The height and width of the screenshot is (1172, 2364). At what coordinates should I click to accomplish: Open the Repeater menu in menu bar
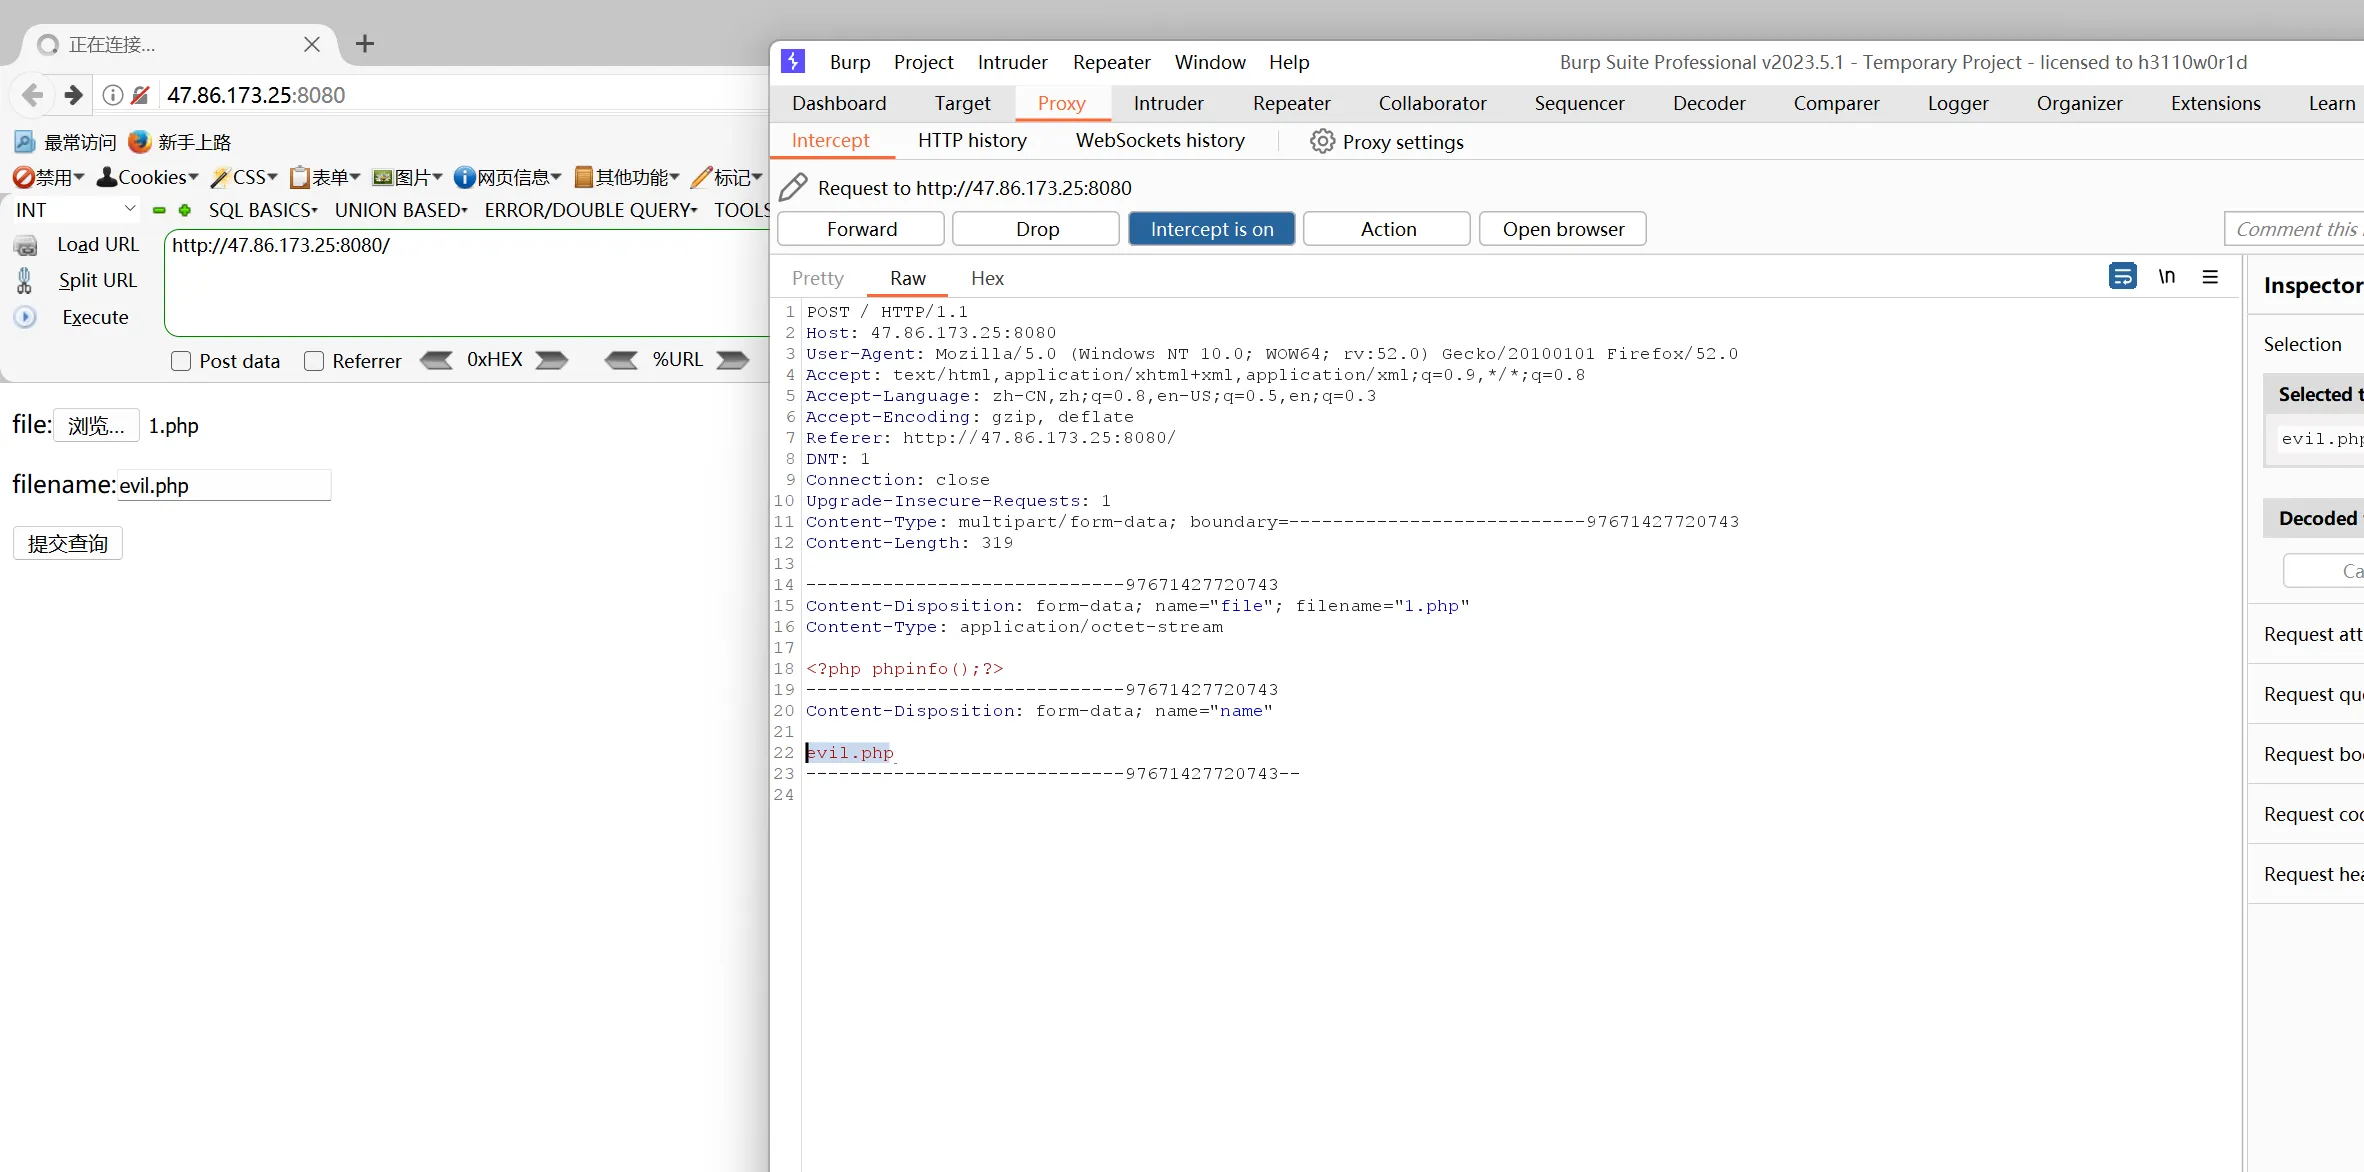(1111, 62)
